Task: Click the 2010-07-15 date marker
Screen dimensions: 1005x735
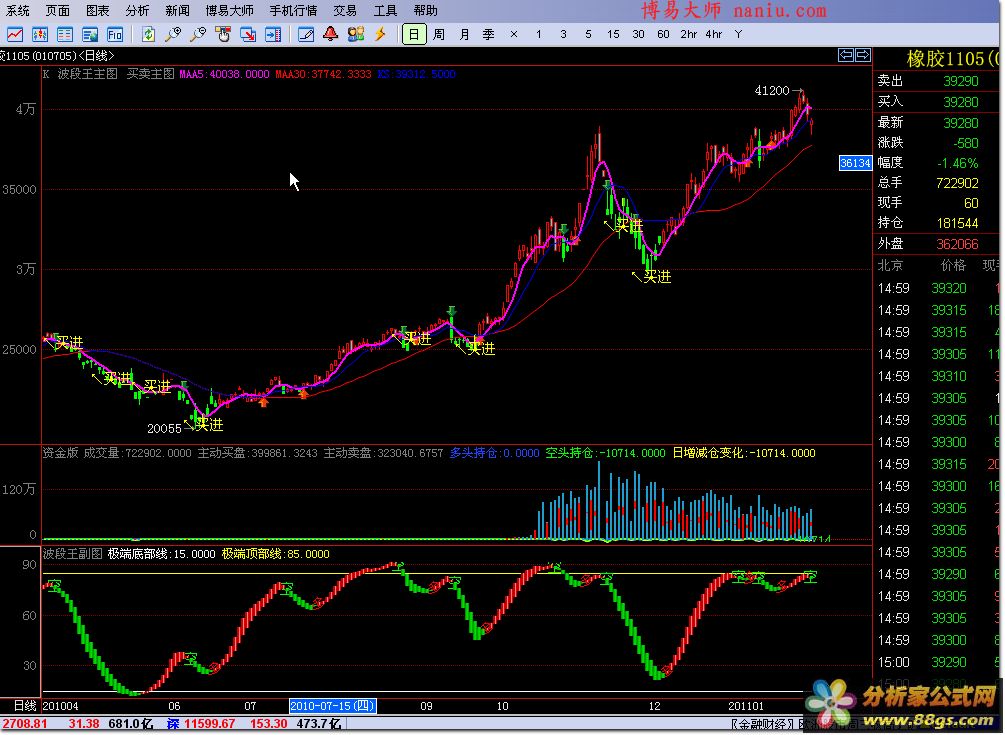Action: click(333, 706)
